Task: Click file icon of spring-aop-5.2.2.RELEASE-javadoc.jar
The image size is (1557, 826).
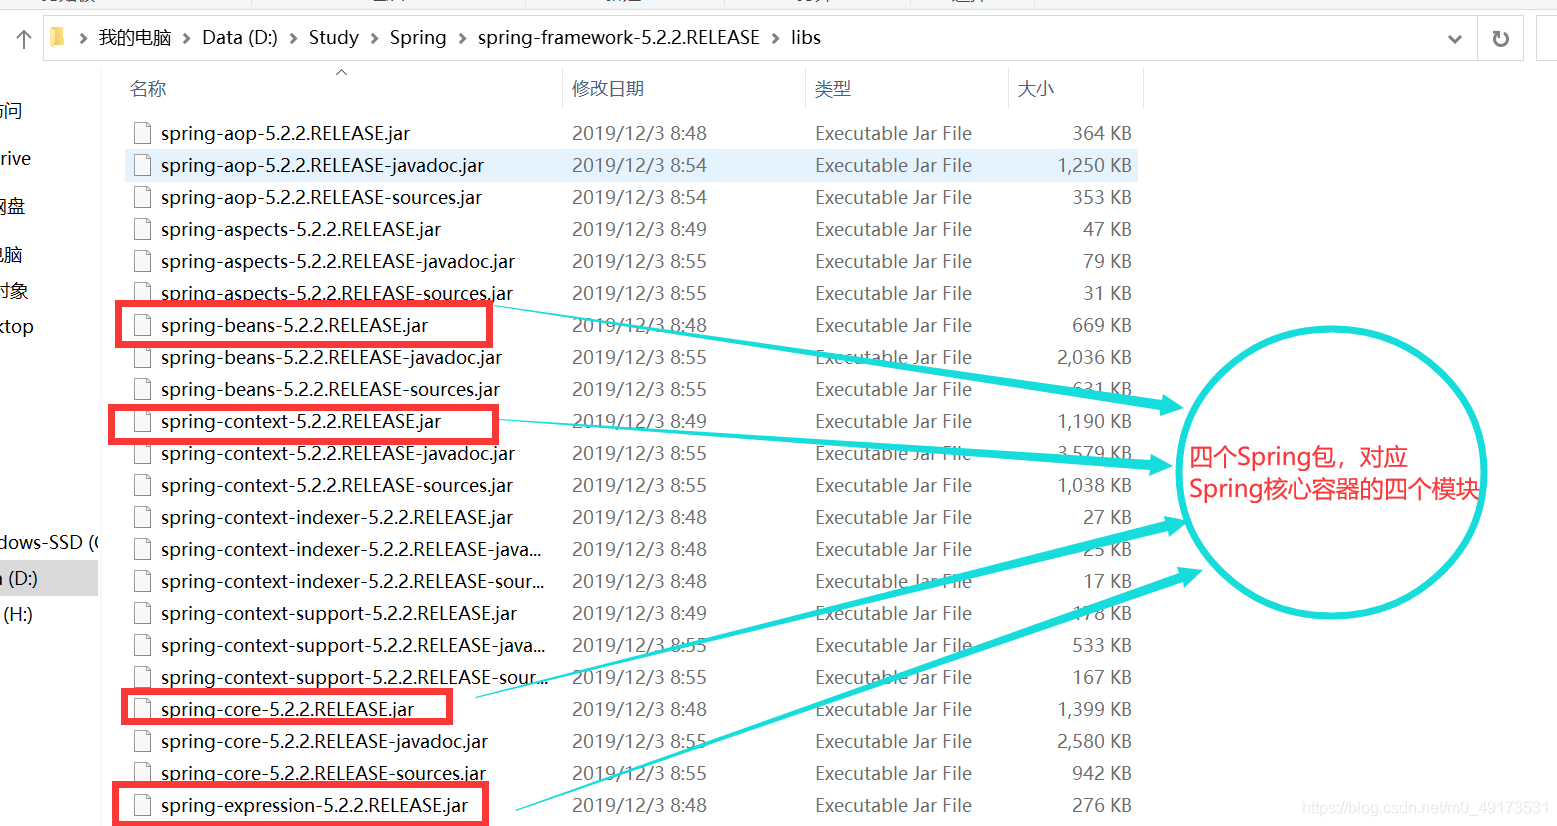Action: tap(143, 165)
